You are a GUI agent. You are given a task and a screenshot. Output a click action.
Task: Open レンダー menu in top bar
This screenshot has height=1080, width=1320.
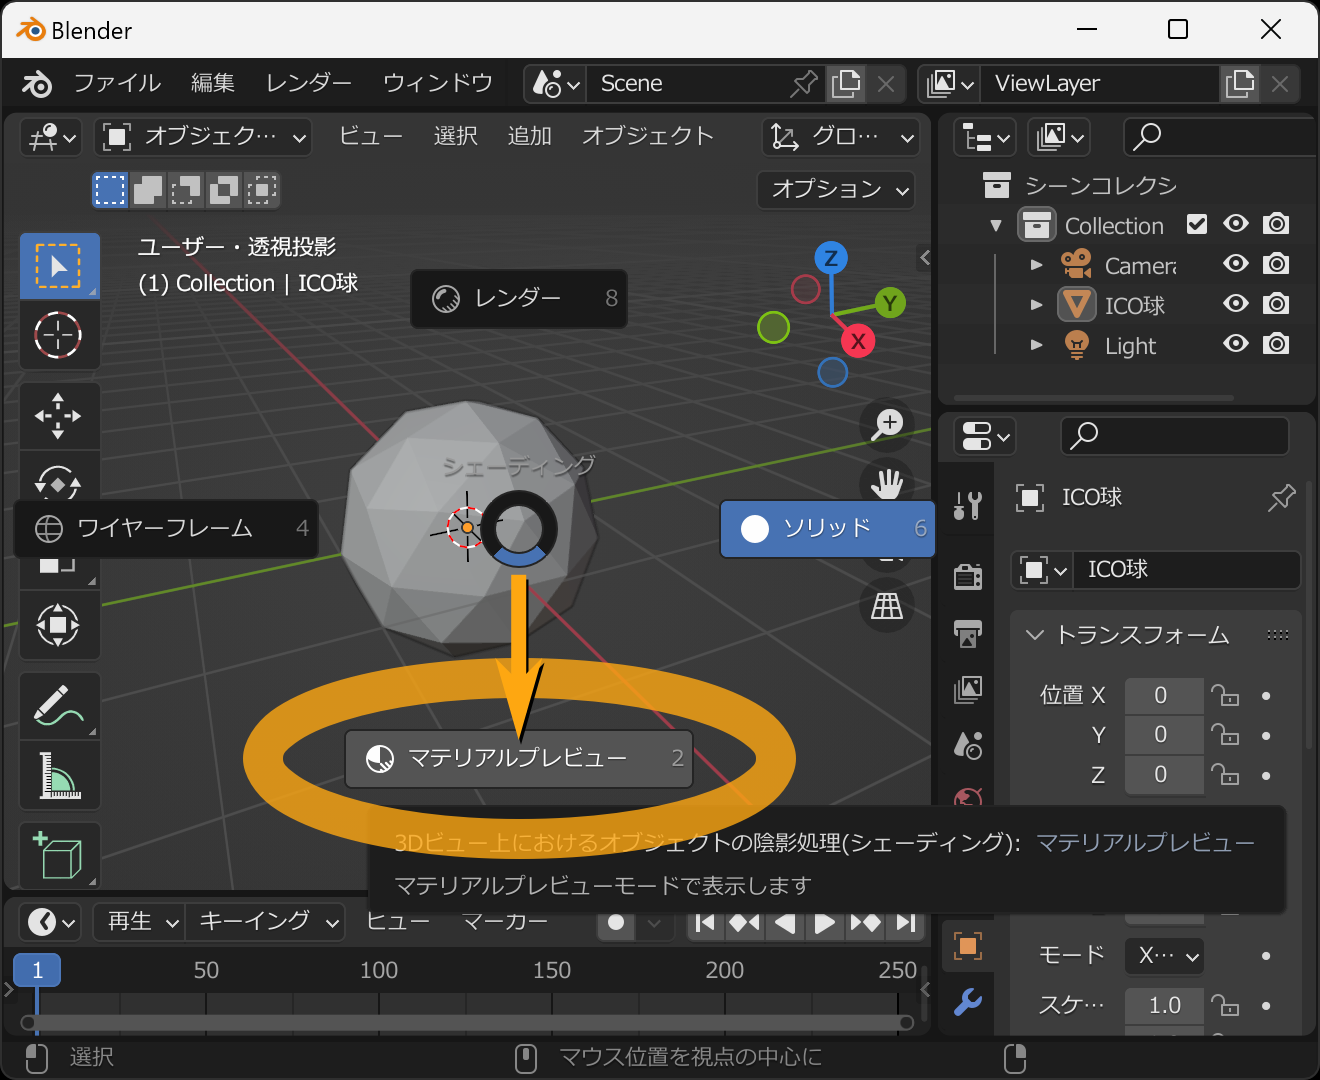coord(309,84)
